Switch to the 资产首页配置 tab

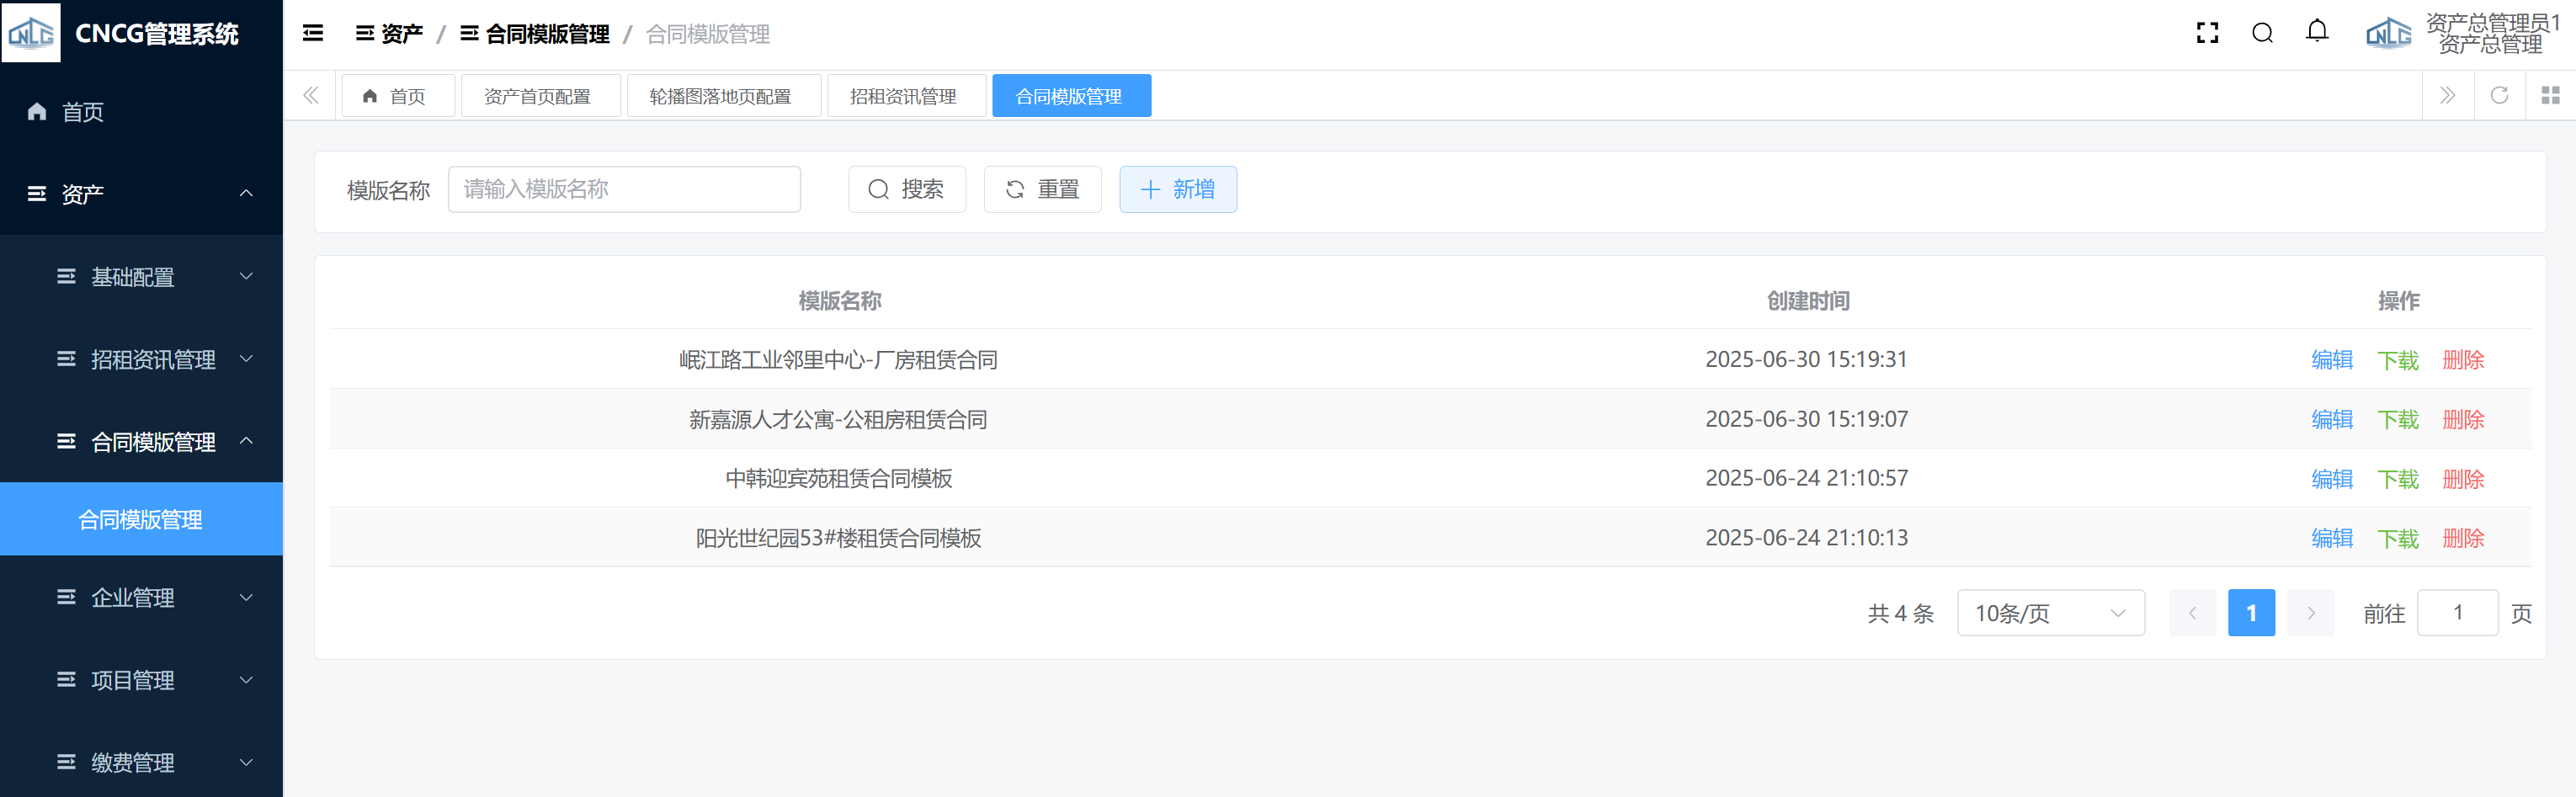pyautogui.click(x=537, y=97)
